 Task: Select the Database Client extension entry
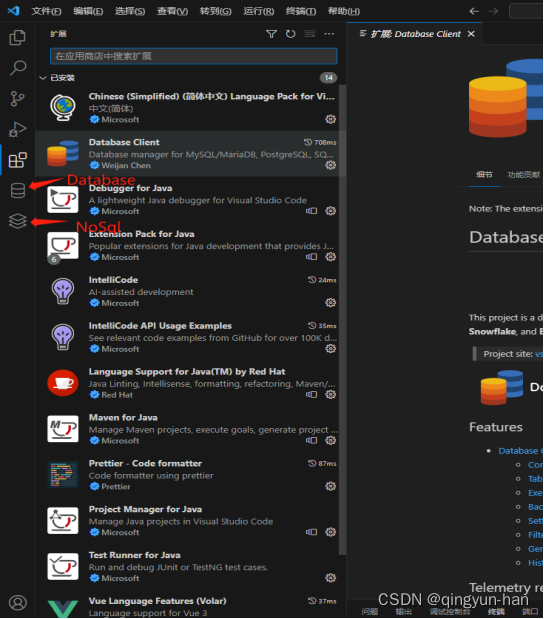190,154
